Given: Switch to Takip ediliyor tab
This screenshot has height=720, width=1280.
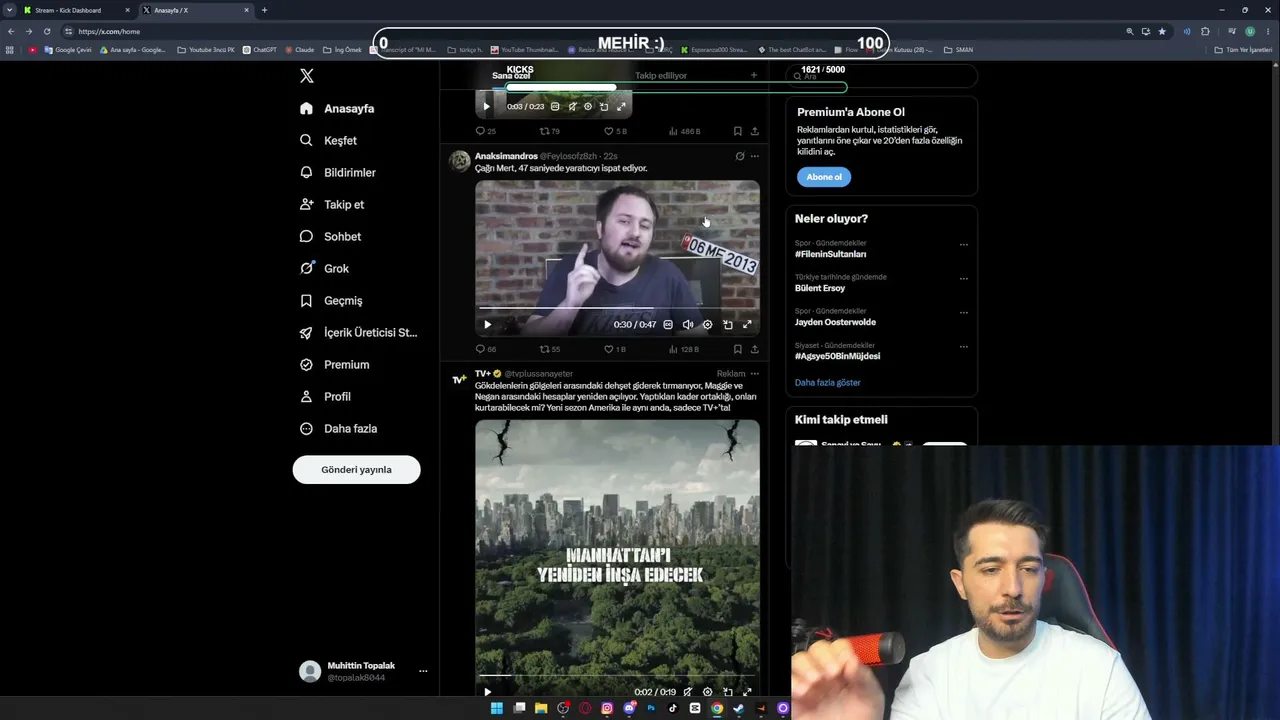Looking at the screenshot, I should coord(661,75).
